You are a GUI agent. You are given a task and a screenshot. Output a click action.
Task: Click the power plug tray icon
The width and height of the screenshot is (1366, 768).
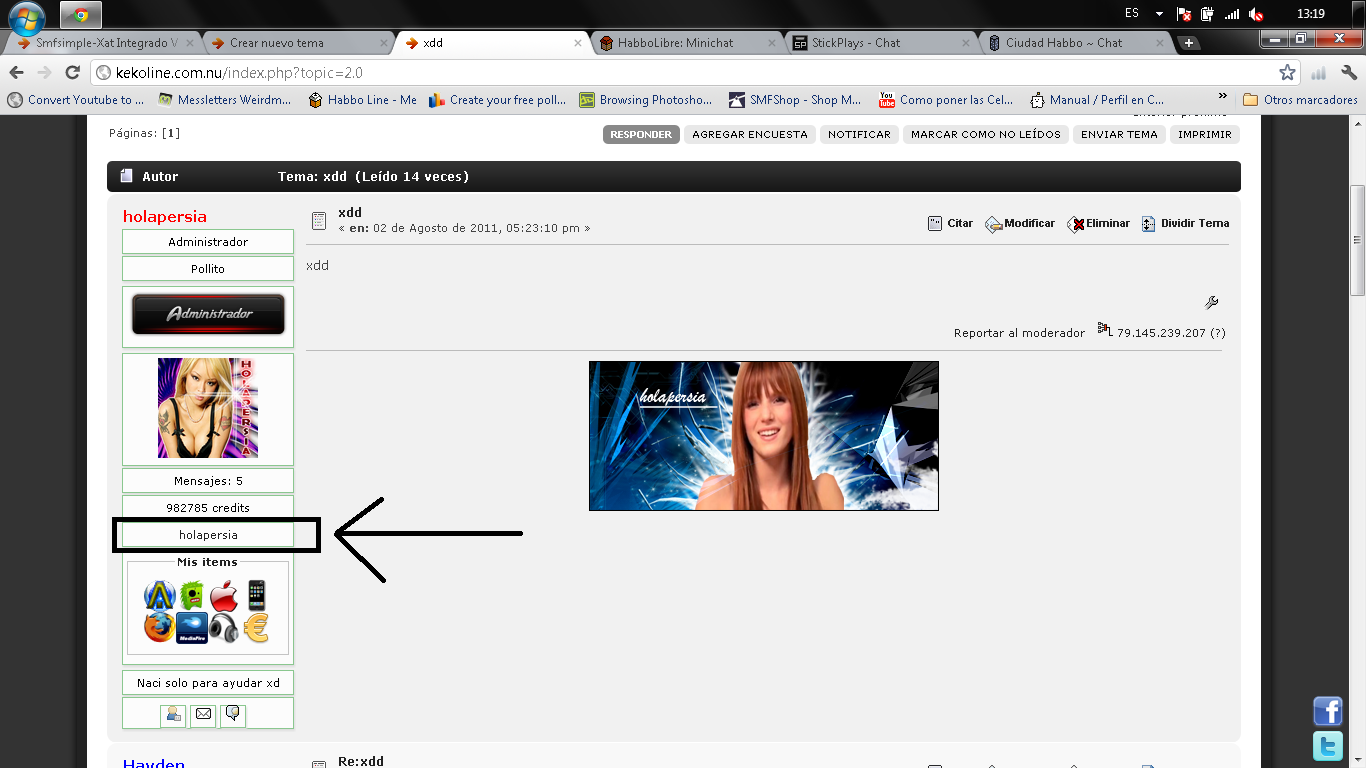pyautogui.click(x=1208, y=14)
